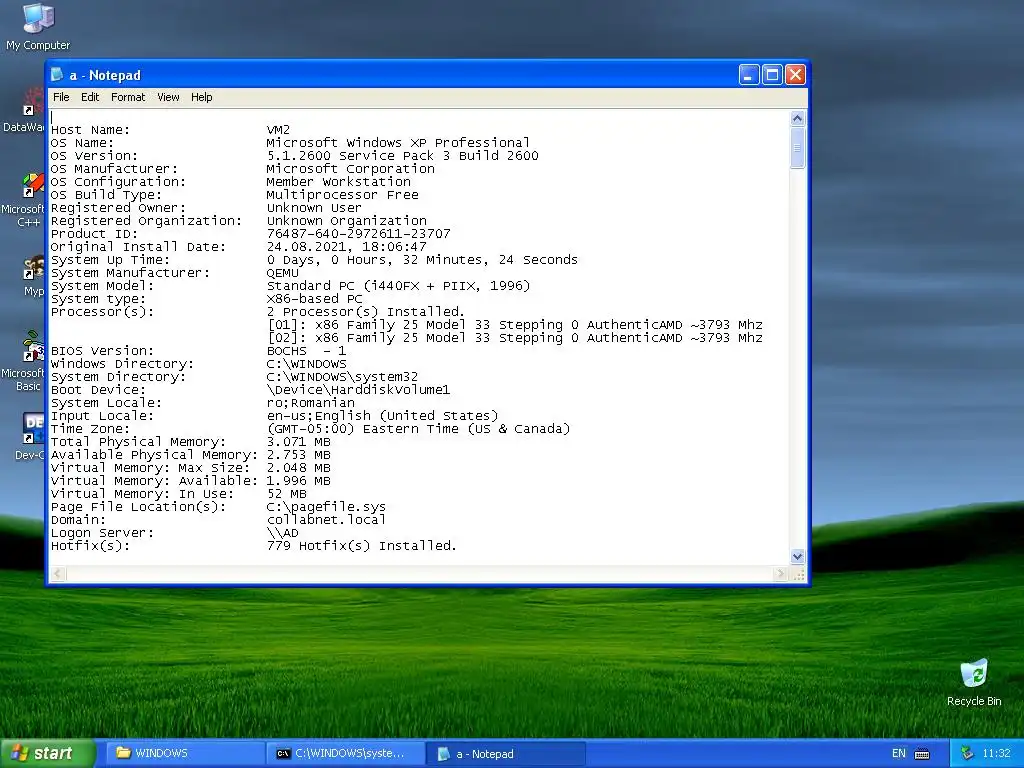The height and width of the screenshot is (768, 1024).
Task: Click the Available Physical Memory value 2.753 MB
Action: (298, 455)
